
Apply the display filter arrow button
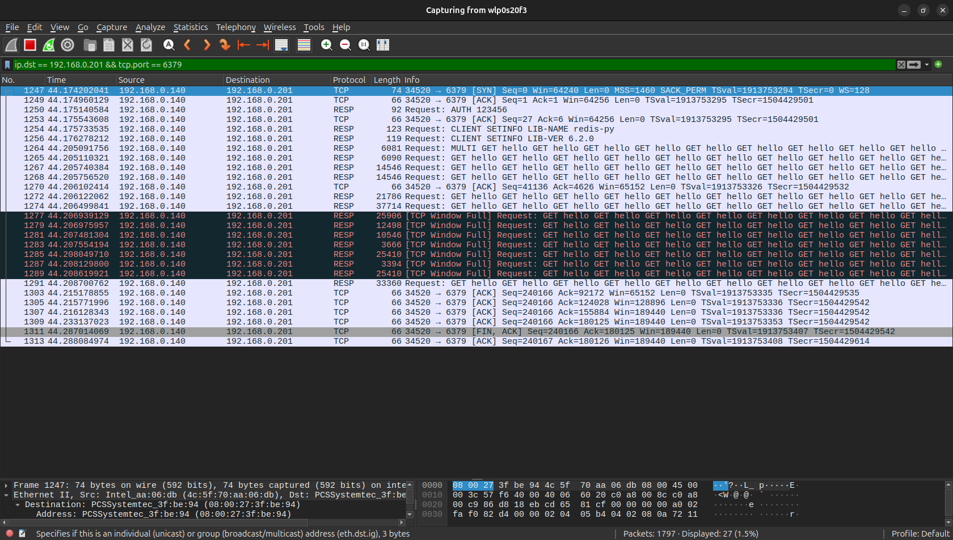tap(914, 64)
